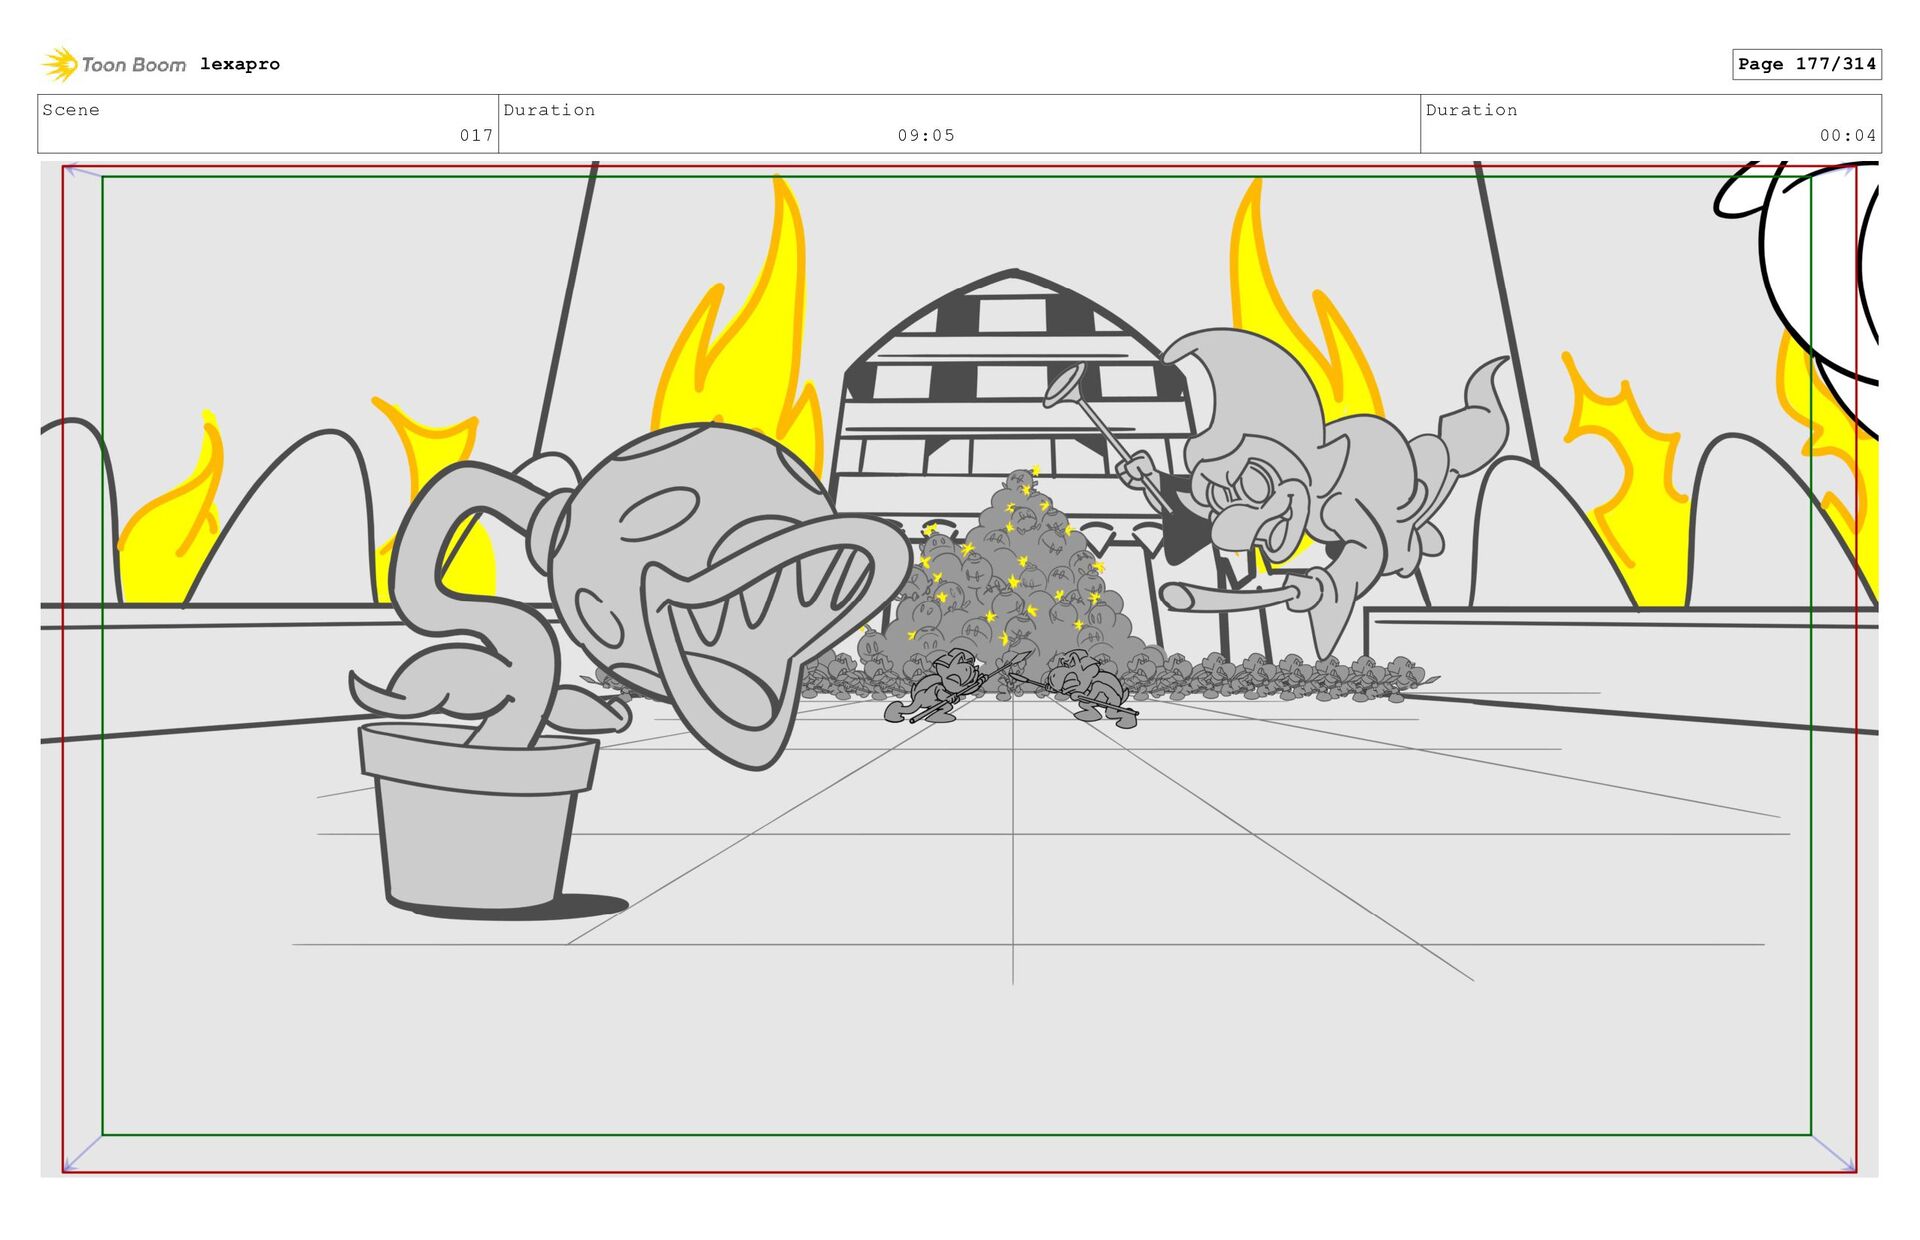Click the scene number '017'

(476, 135)
